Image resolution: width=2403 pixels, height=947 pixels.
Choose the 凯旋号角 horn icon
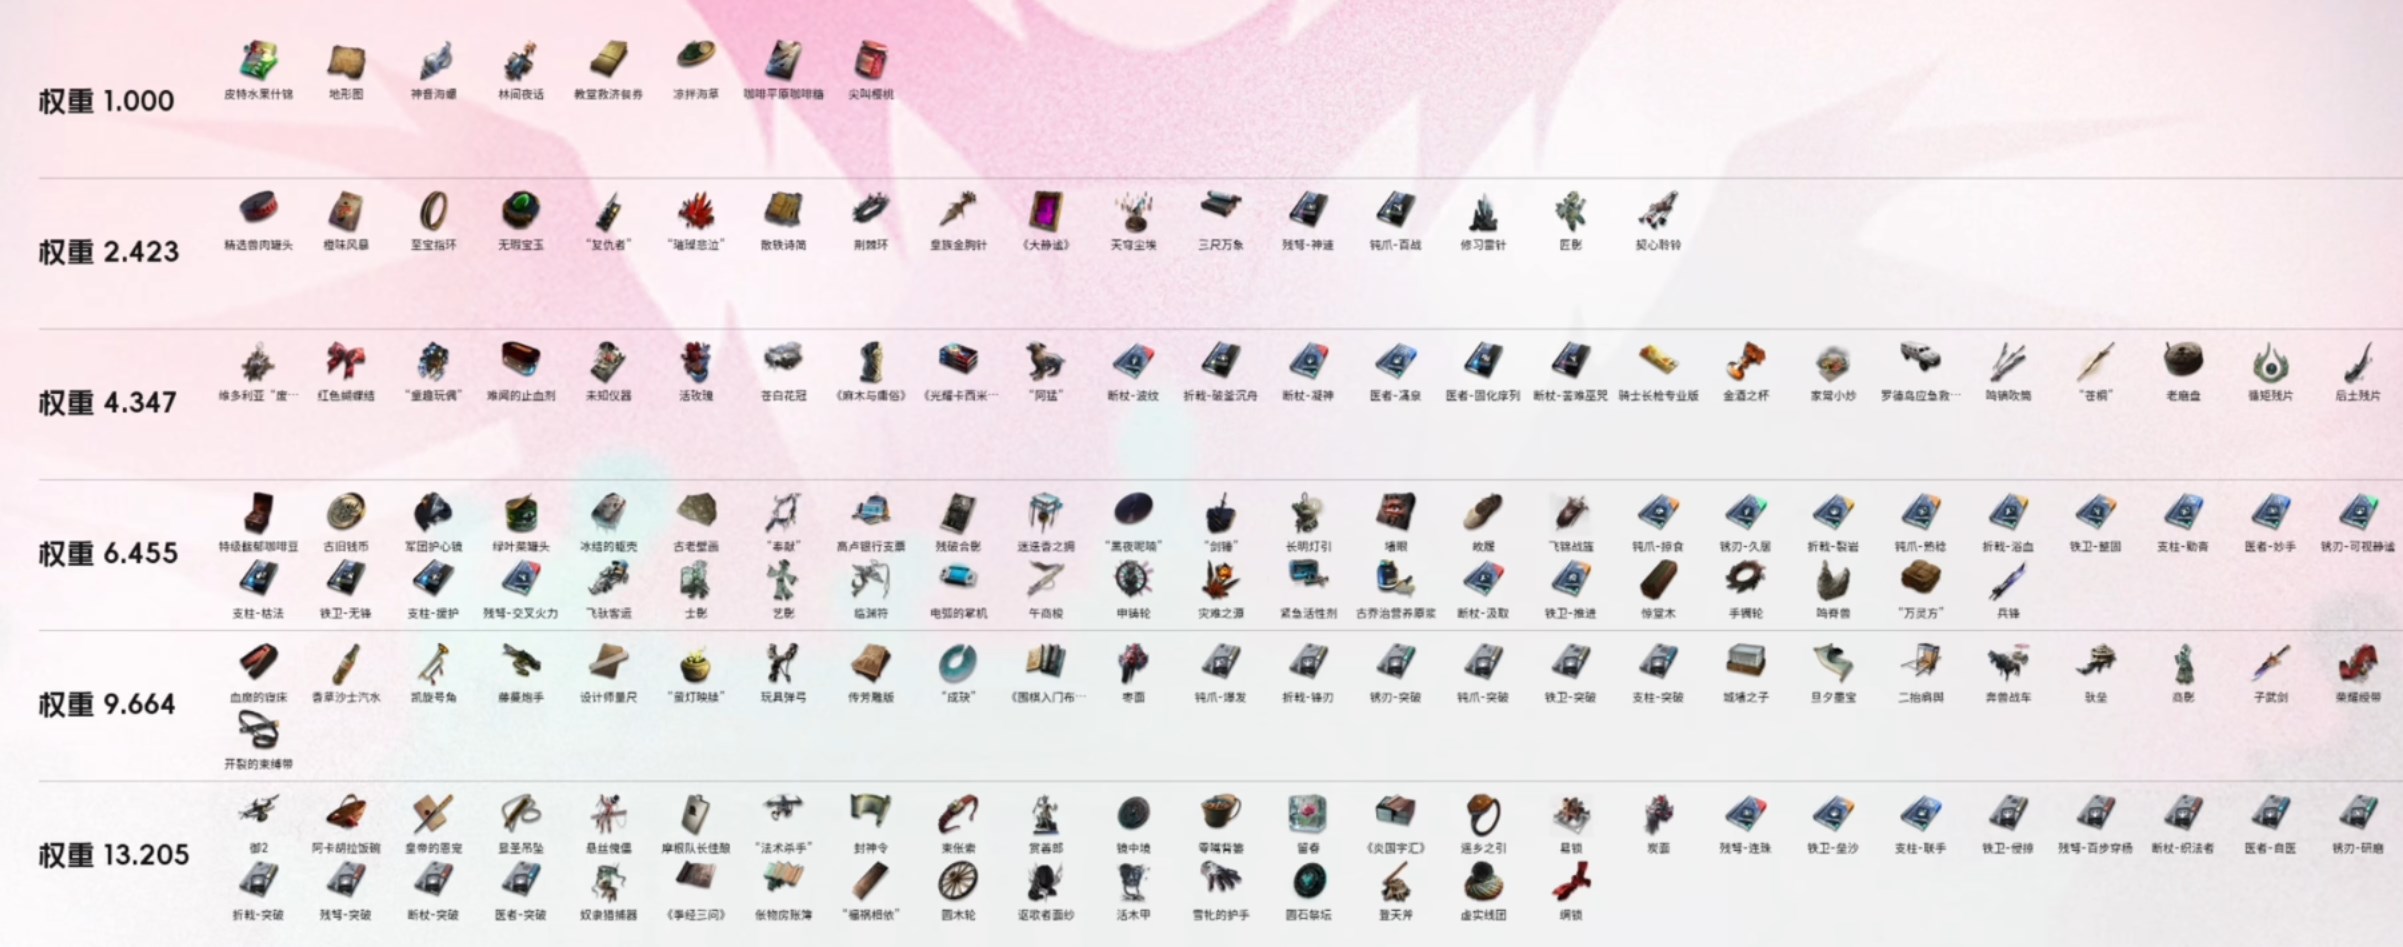tap(433, 664)
